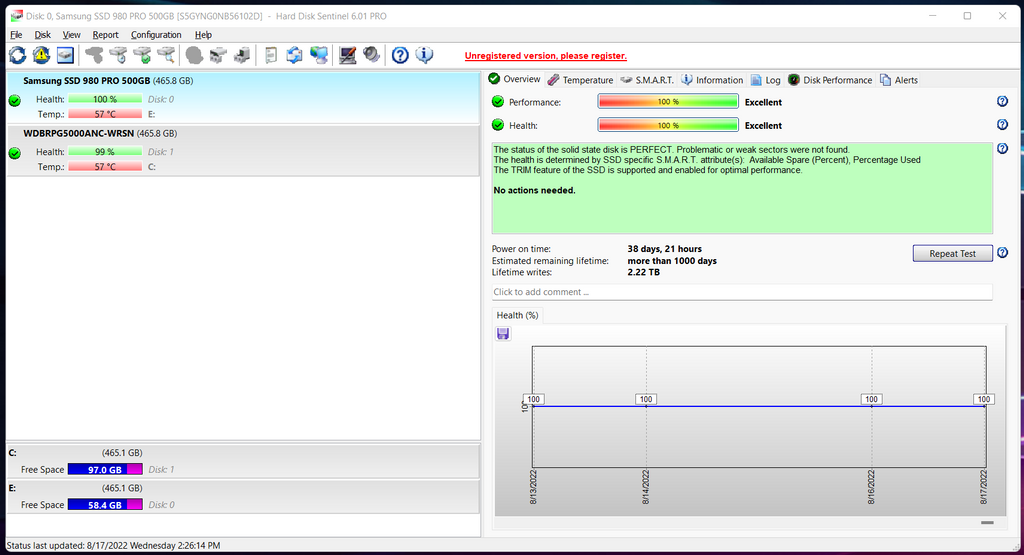Open the Report menu

click(105, 35)
